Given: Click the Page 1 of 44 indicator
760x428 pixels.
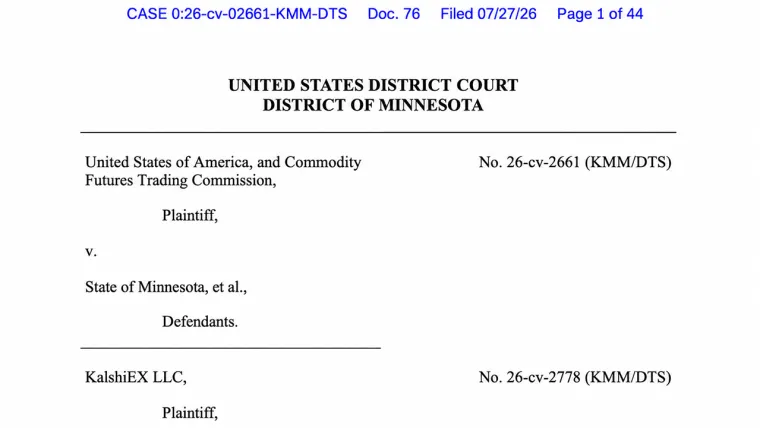Looking at the screenshot, I should pyautogui.click(x=600, y=14).
